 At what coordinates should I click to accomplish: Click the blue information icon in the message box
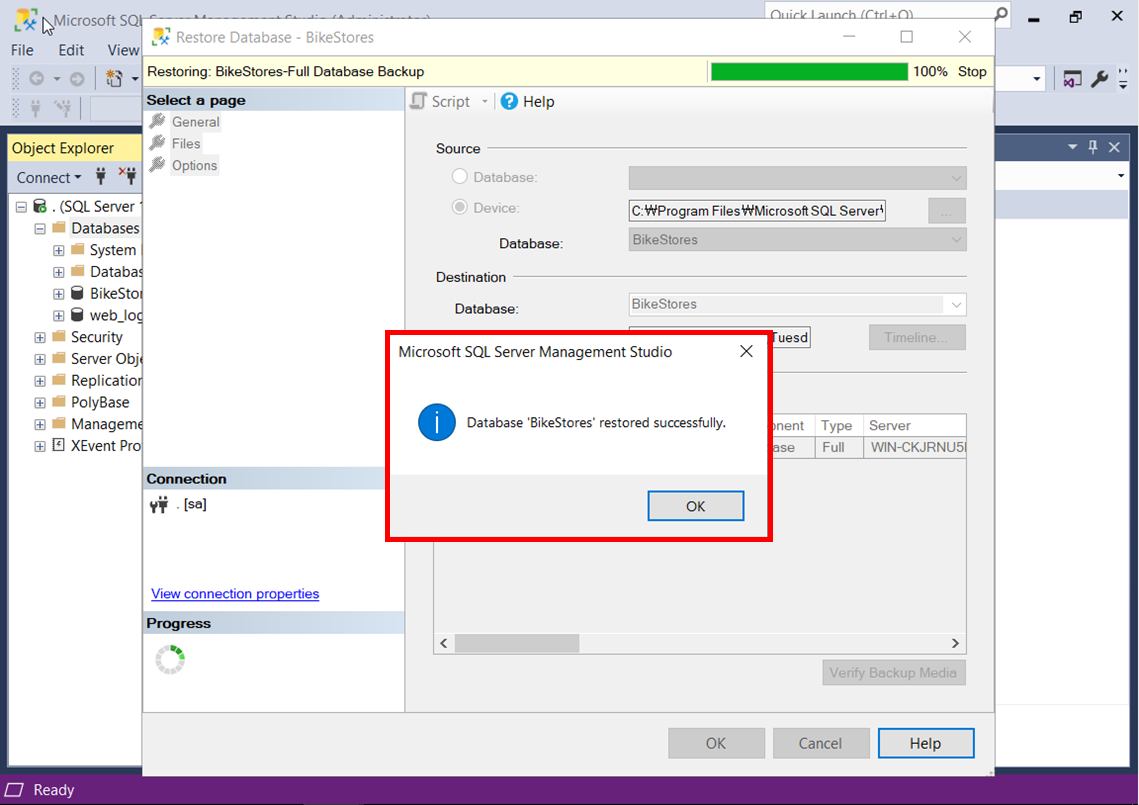pos(437,422)
